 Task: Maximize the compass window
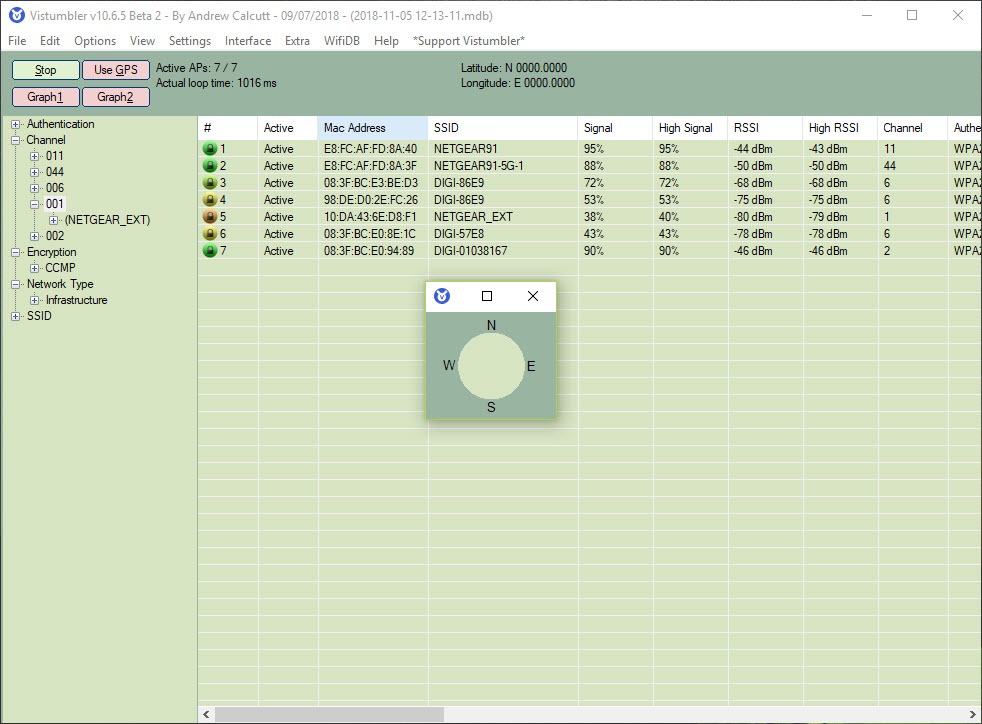coord(487,296)
